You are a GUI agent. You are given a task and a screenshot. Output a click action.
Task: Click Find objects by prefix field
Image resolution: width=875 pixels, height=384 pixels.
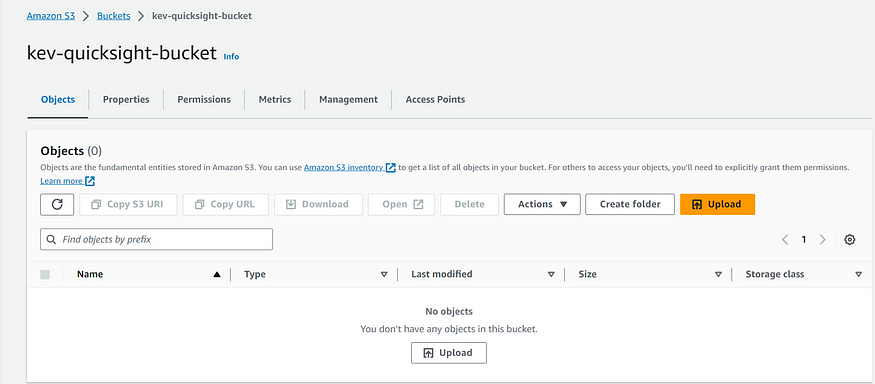156,239
